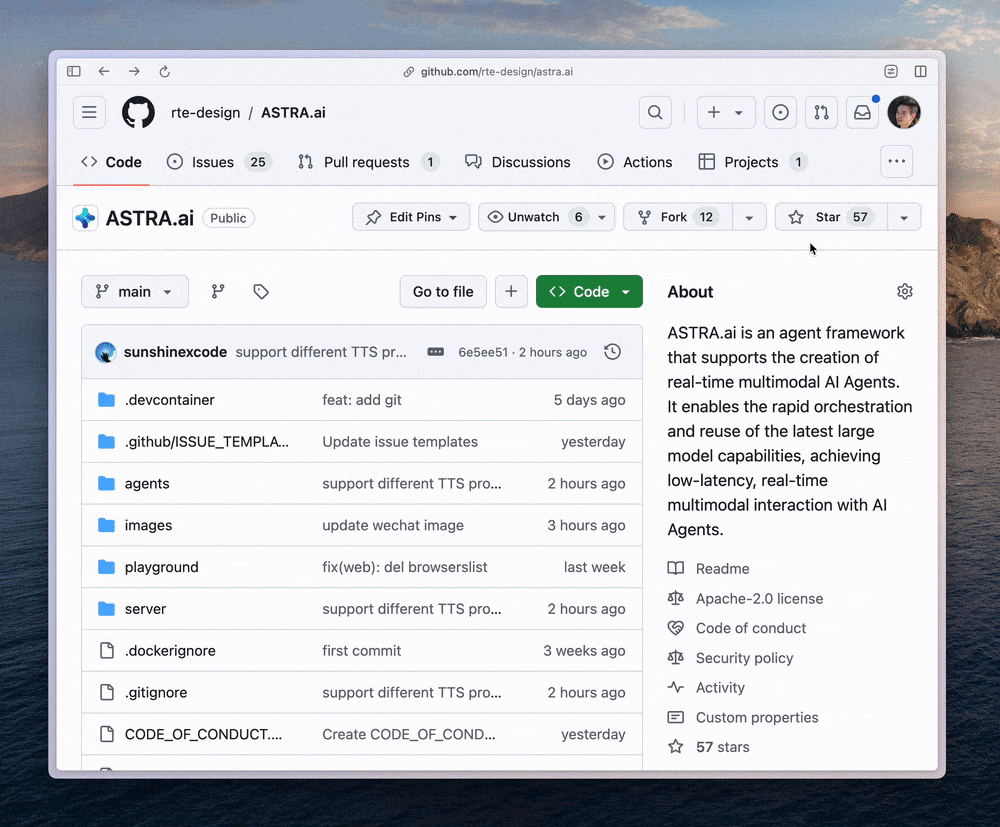The height and width of the screenshot is (827, 1000).
Task: Open the .devcontainer folder
Action: pos(170,400)
